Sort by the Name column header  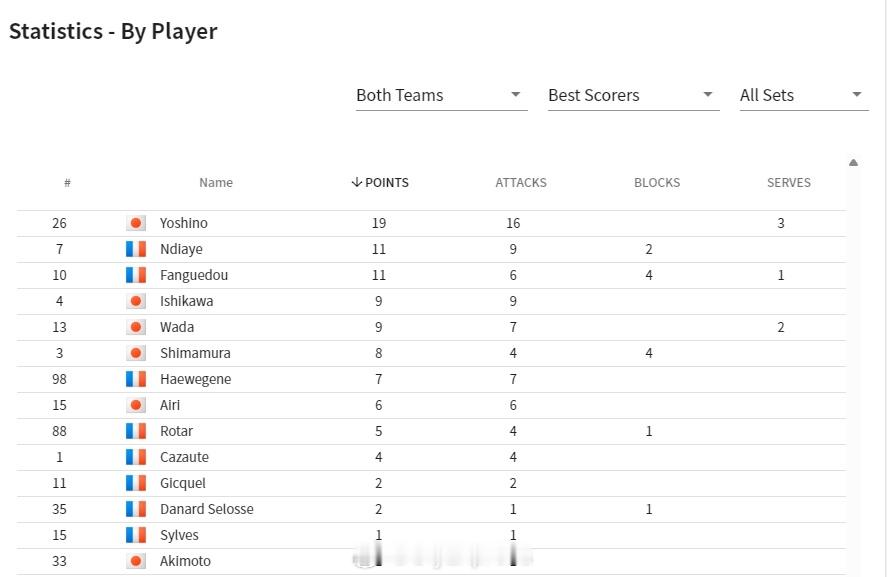pos(216,183)
